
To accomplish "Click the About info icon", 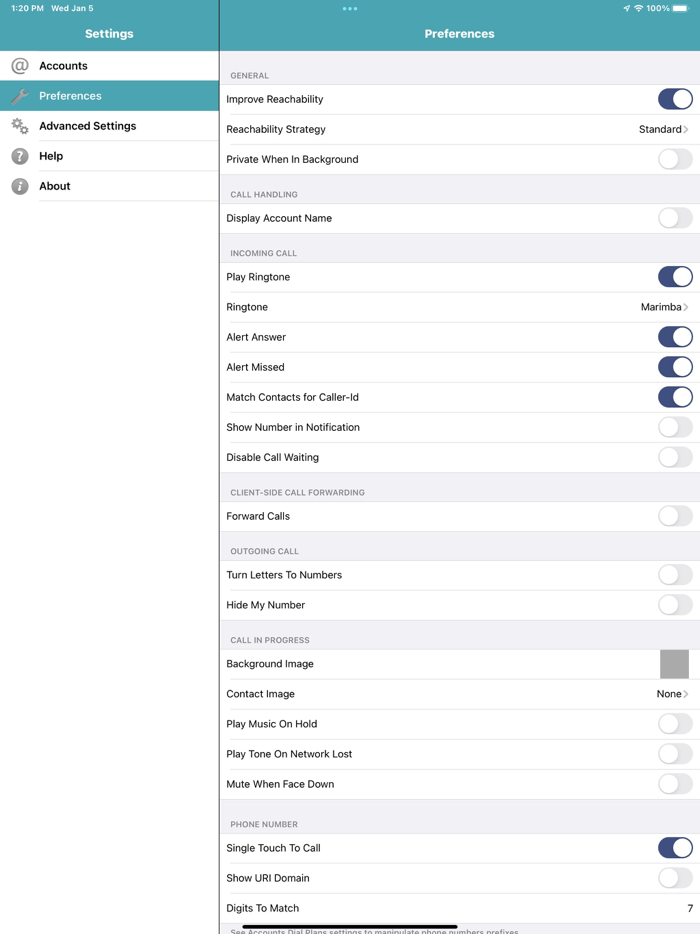I will pyautogui.click(x=20, y=186).
